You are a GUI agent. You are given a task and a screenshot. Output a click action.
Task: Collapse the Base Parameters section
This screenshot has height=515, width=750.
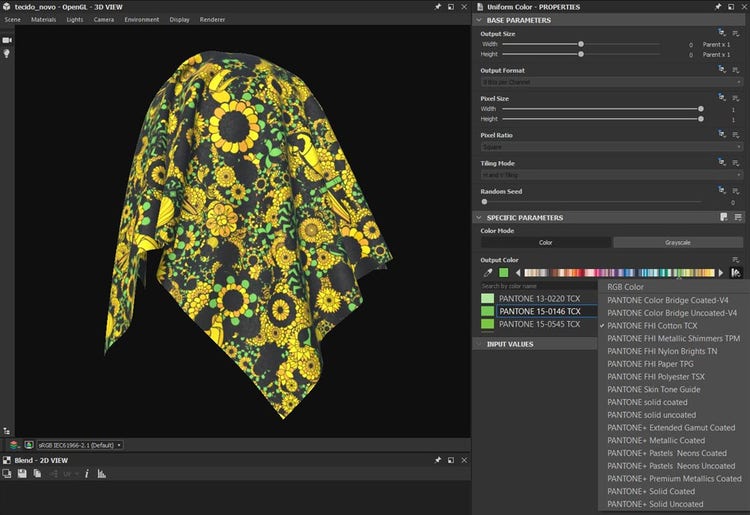coord(477,20)
